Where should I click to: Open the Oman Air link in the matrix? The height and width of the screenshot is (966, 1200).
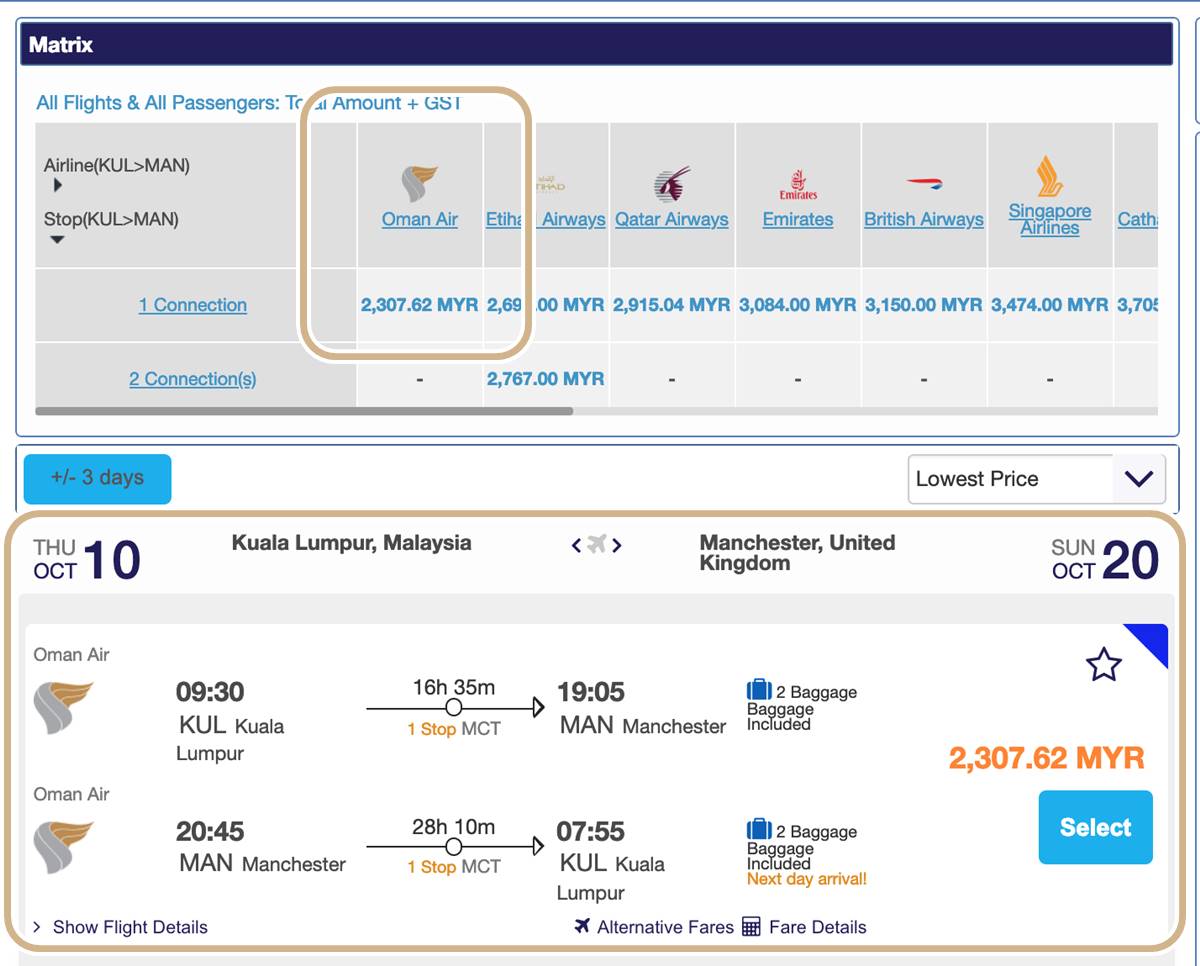click(x=420, y=219)
